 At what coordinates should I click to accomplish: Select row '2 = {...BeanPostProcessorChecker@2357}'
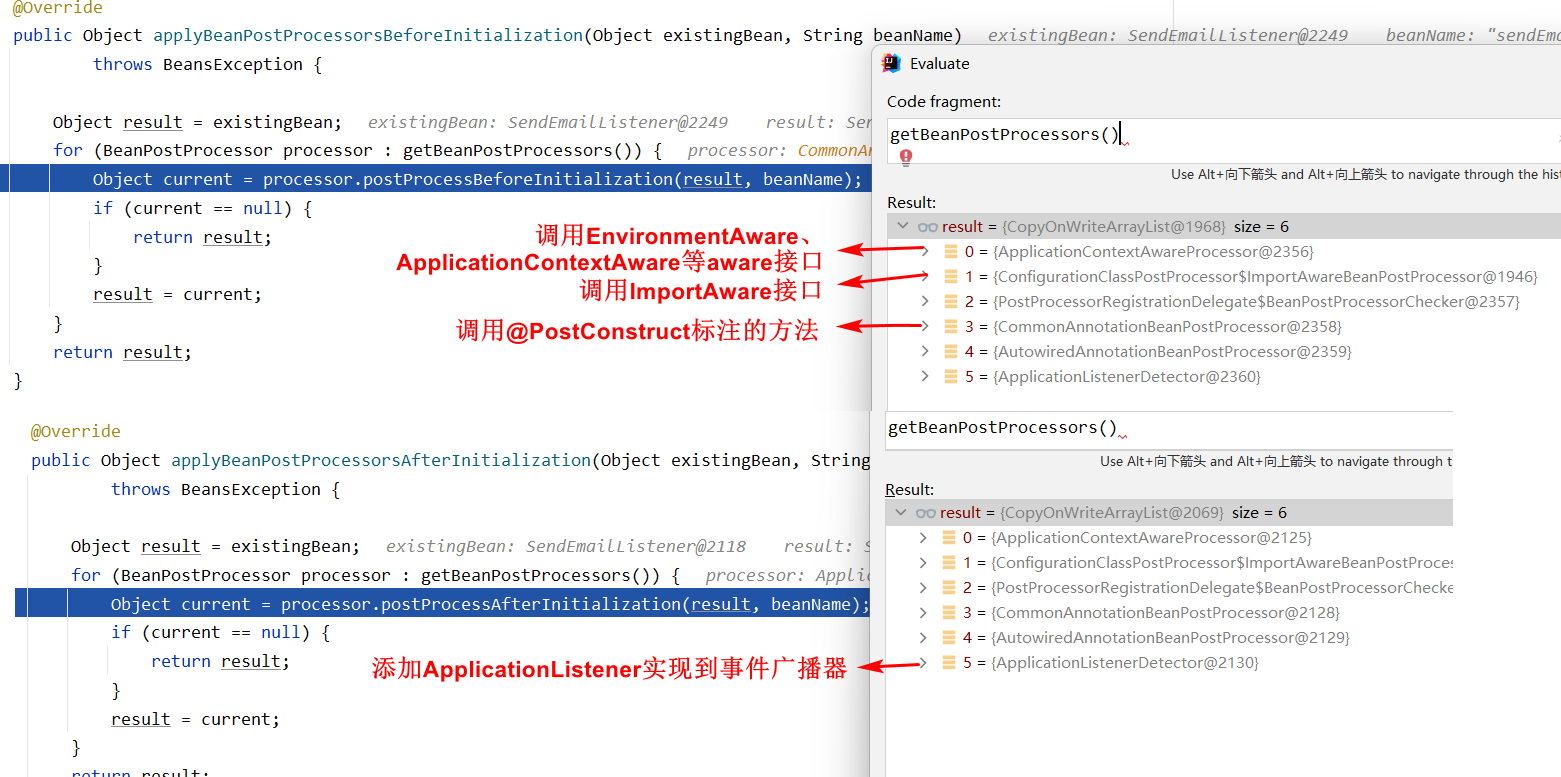pos(1223,302)
